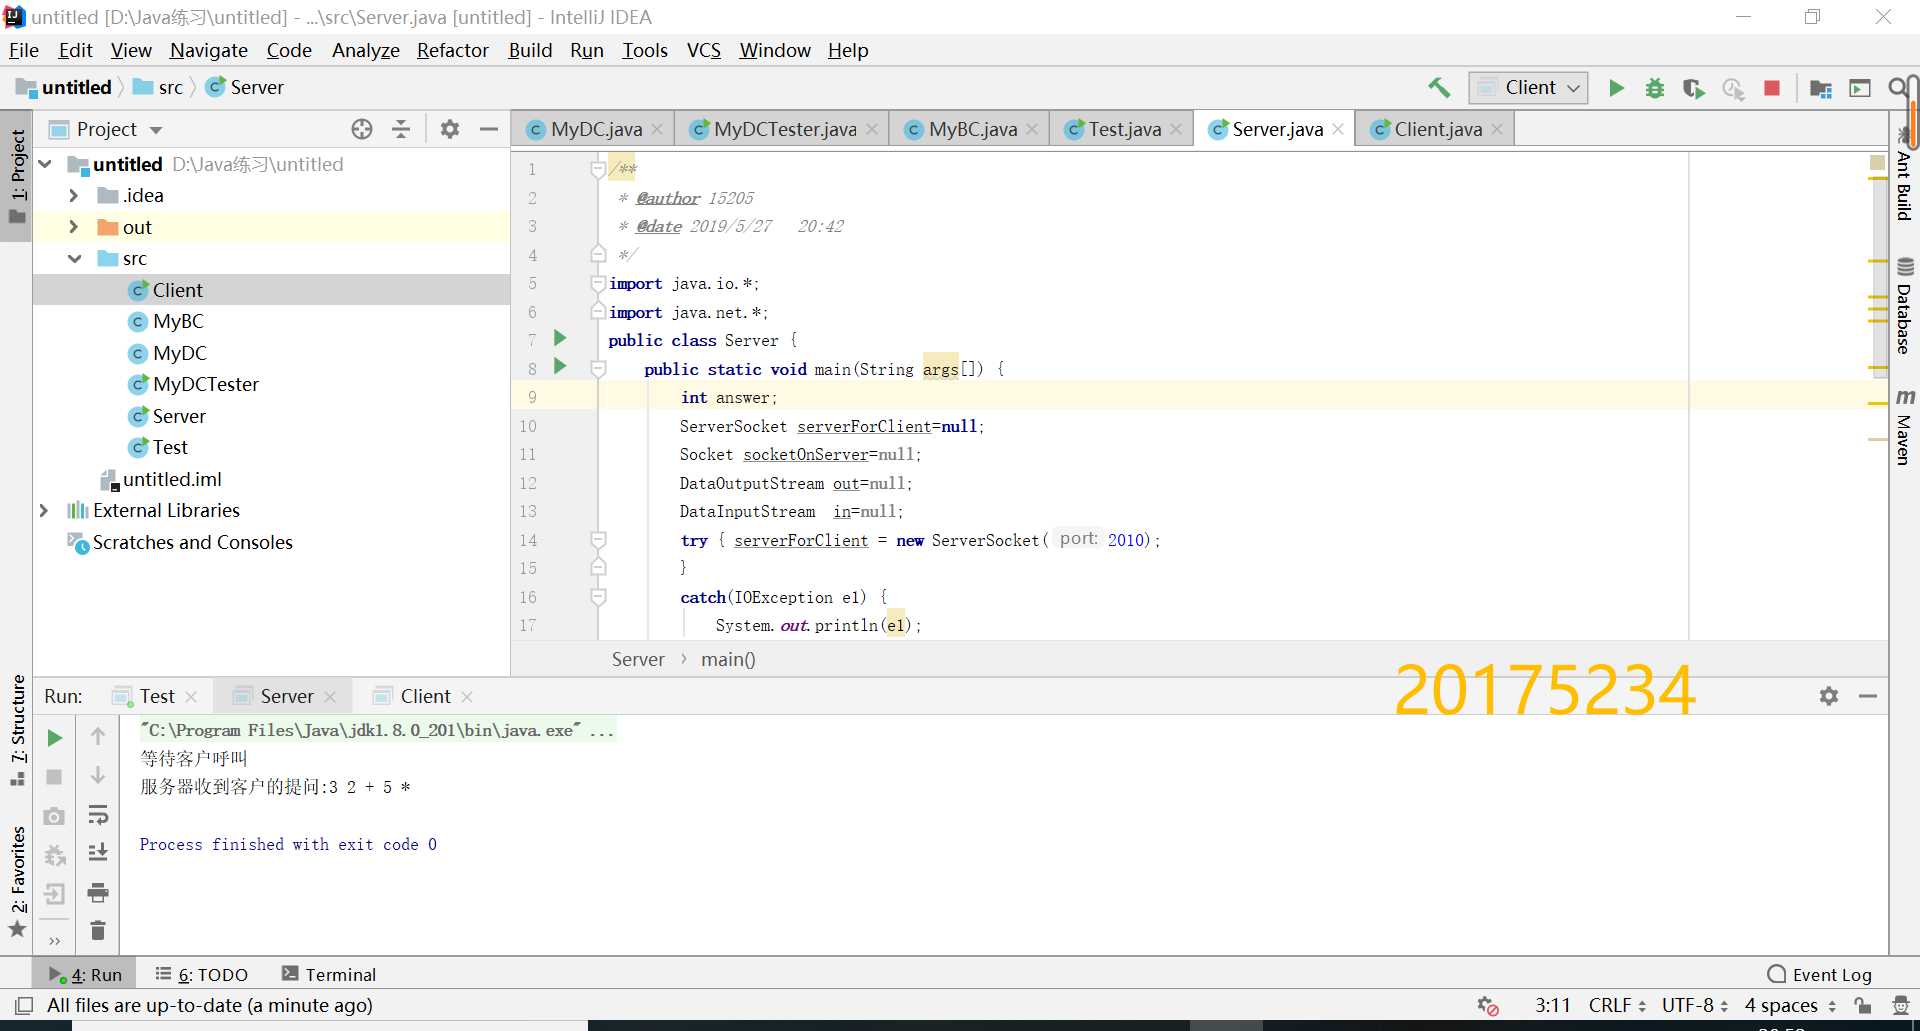This screenshot has width=1920, height=1031.
Task: Click the search everywhere magnifier icon
Action: (x=1897, y=88)
